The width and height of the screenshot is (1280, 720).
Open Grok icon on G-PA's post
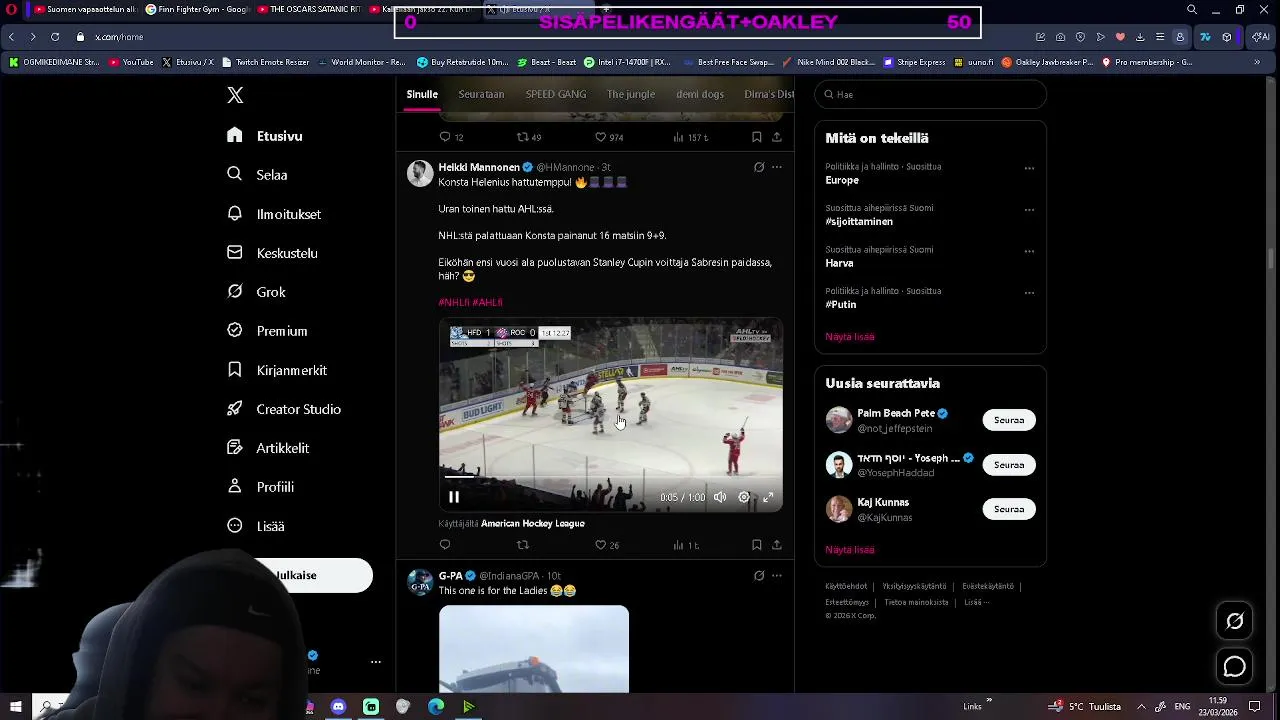[759, 575]
